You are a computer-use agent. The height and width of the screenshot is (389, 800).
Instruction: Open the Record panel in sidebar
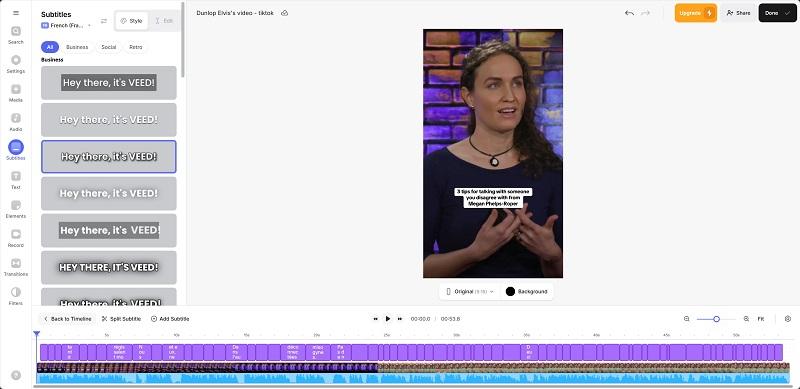(16, 238)
